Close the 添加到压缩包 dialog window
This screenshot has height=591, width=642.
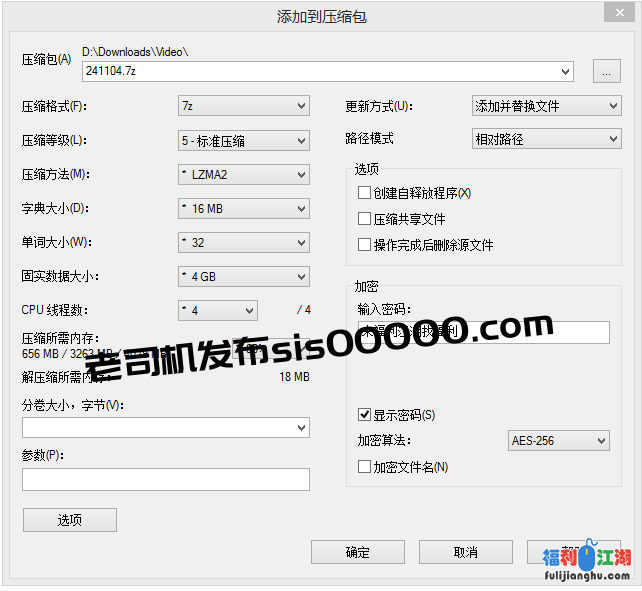pyautogui.click(x=616, y=14)
